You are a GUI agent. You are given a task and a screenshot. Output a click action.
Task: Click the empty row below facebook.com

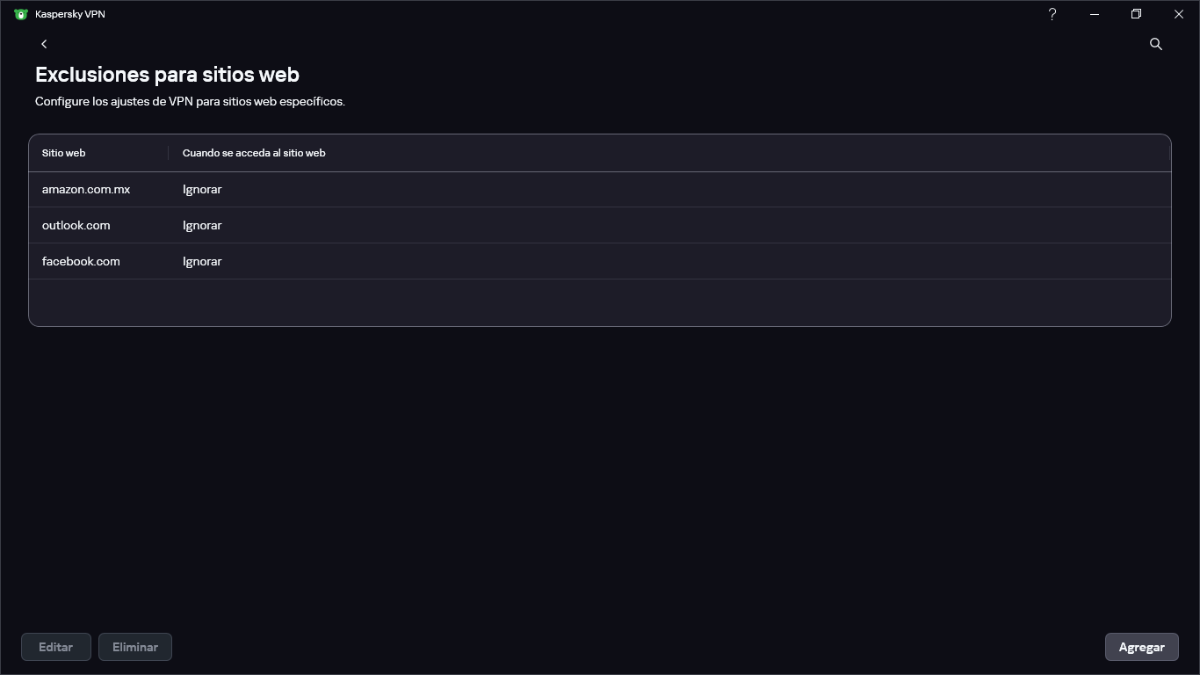pos(600,301)
